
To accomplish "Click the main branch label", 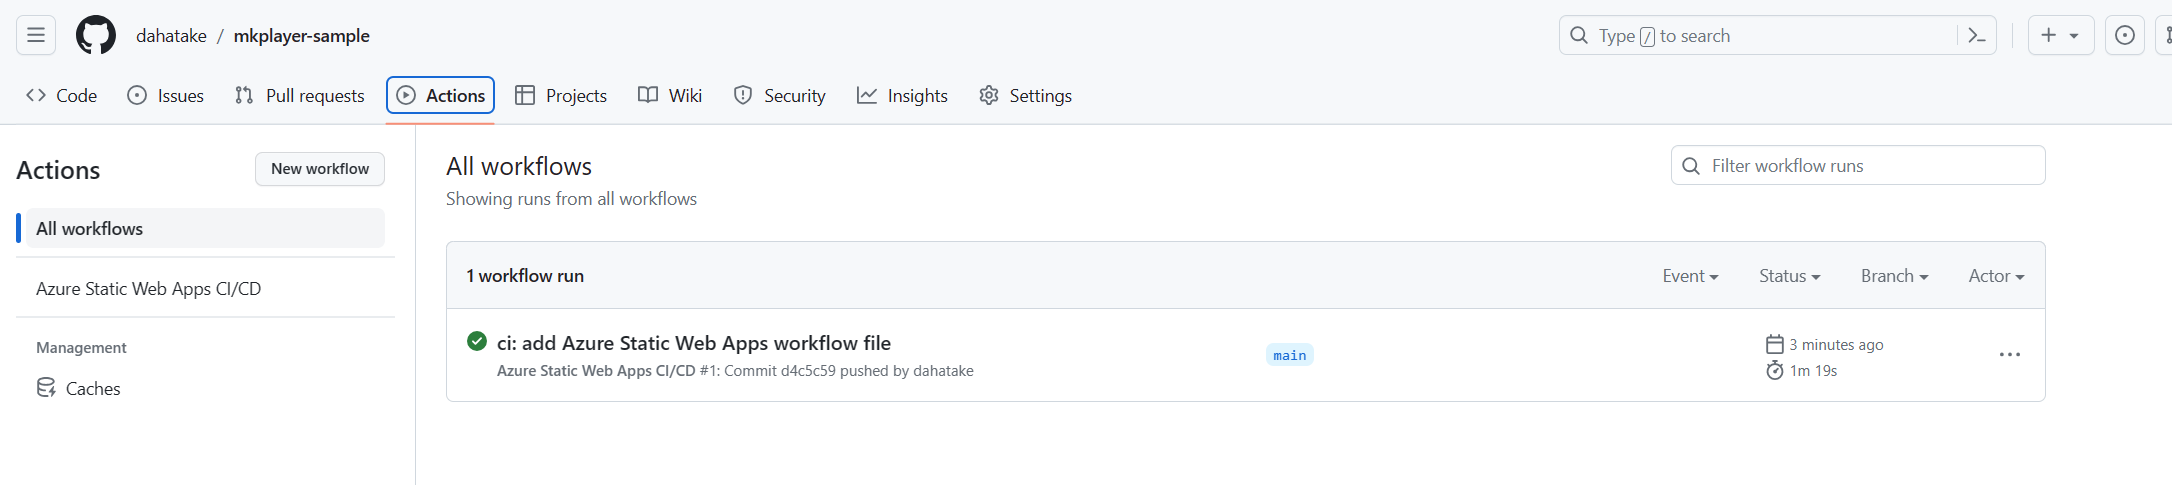I will click(1290, 355).
